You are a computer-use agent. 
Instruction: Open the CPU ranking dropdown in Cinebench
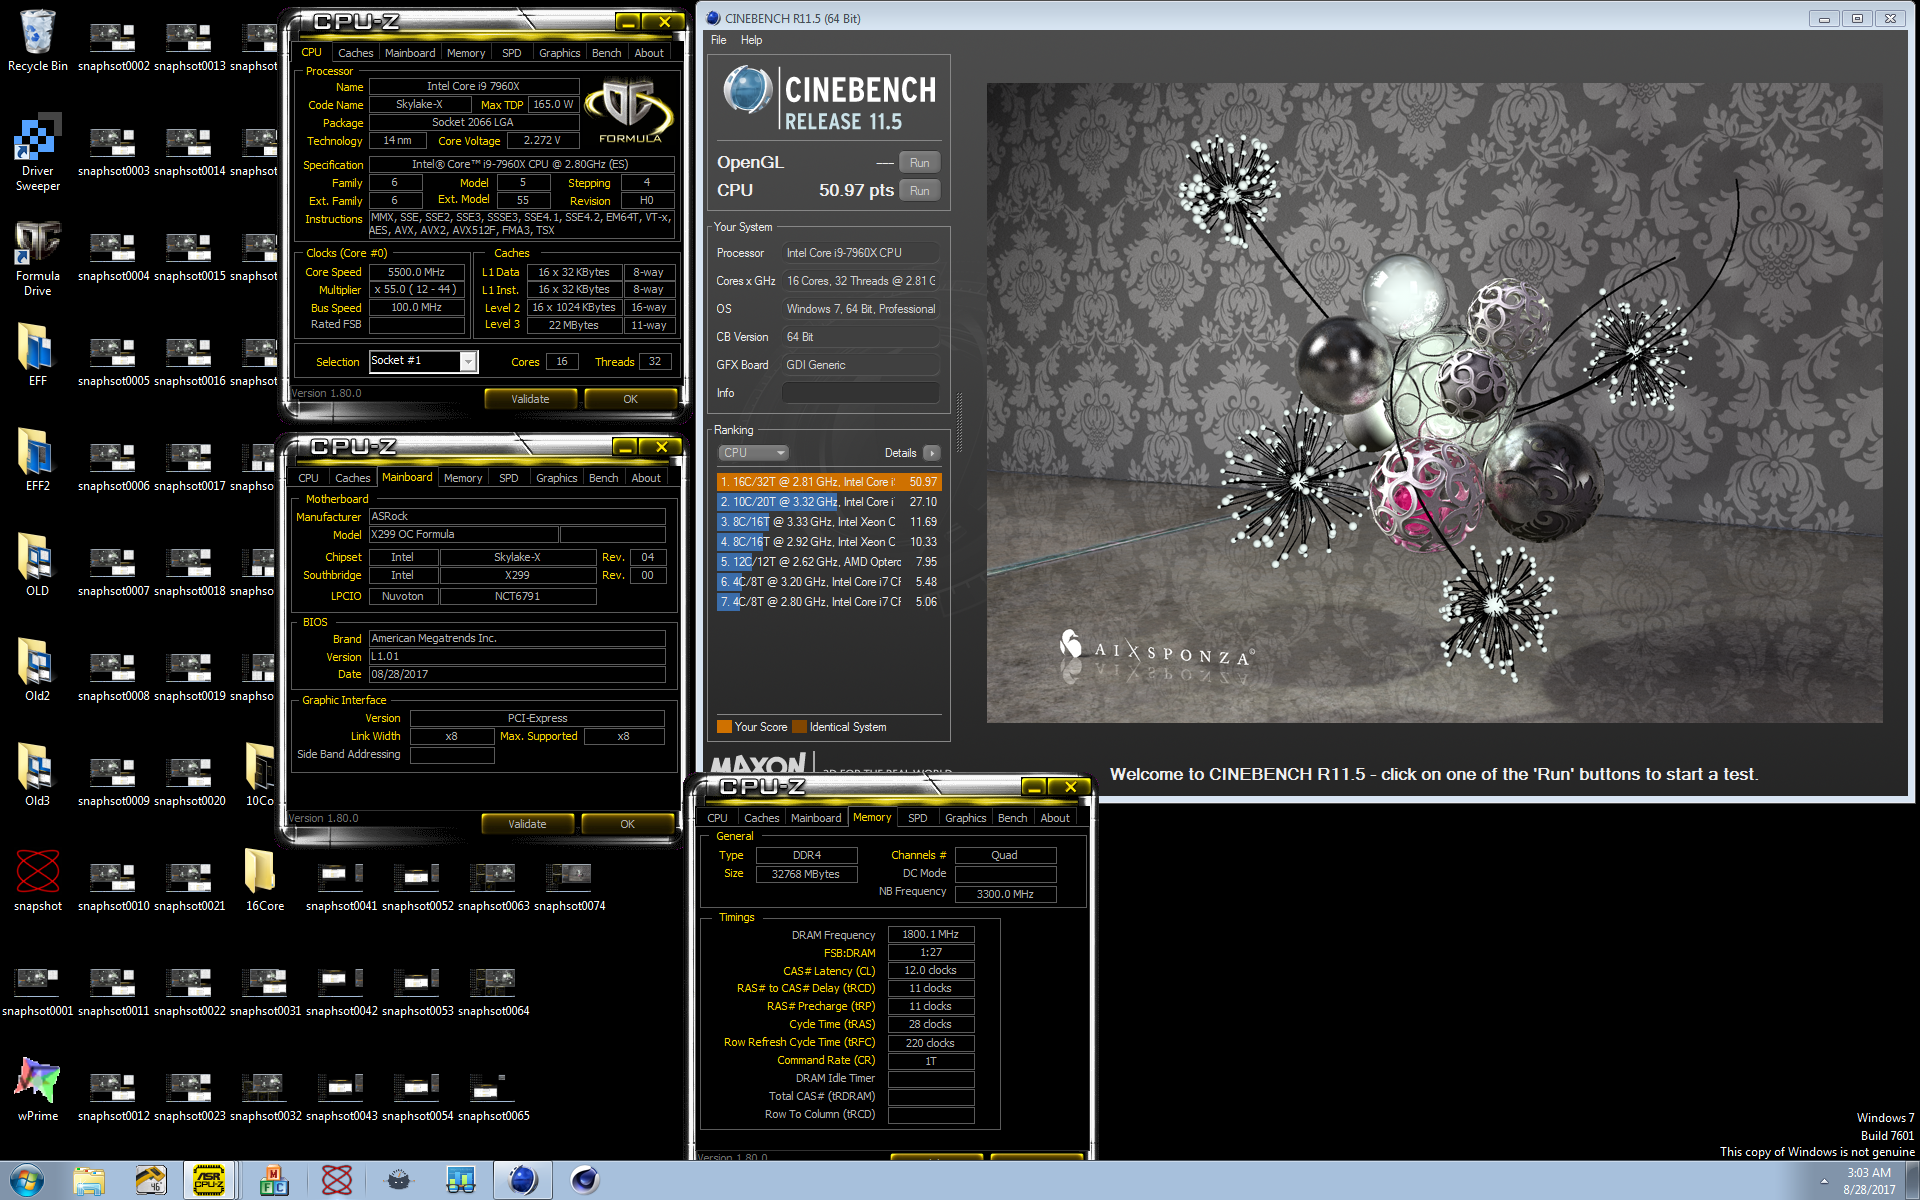click(x=753, y=453)
